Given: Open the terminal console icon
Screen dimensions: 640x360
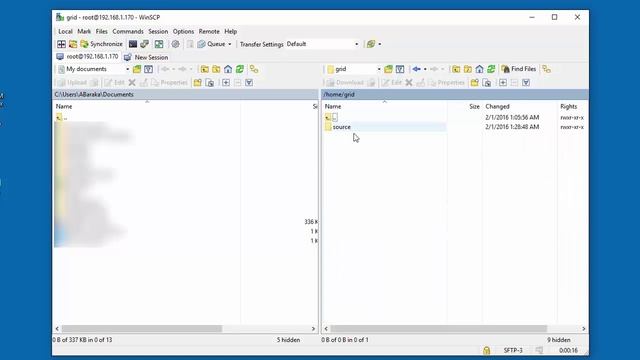Looking at the screenshot, I should (133, 44).
